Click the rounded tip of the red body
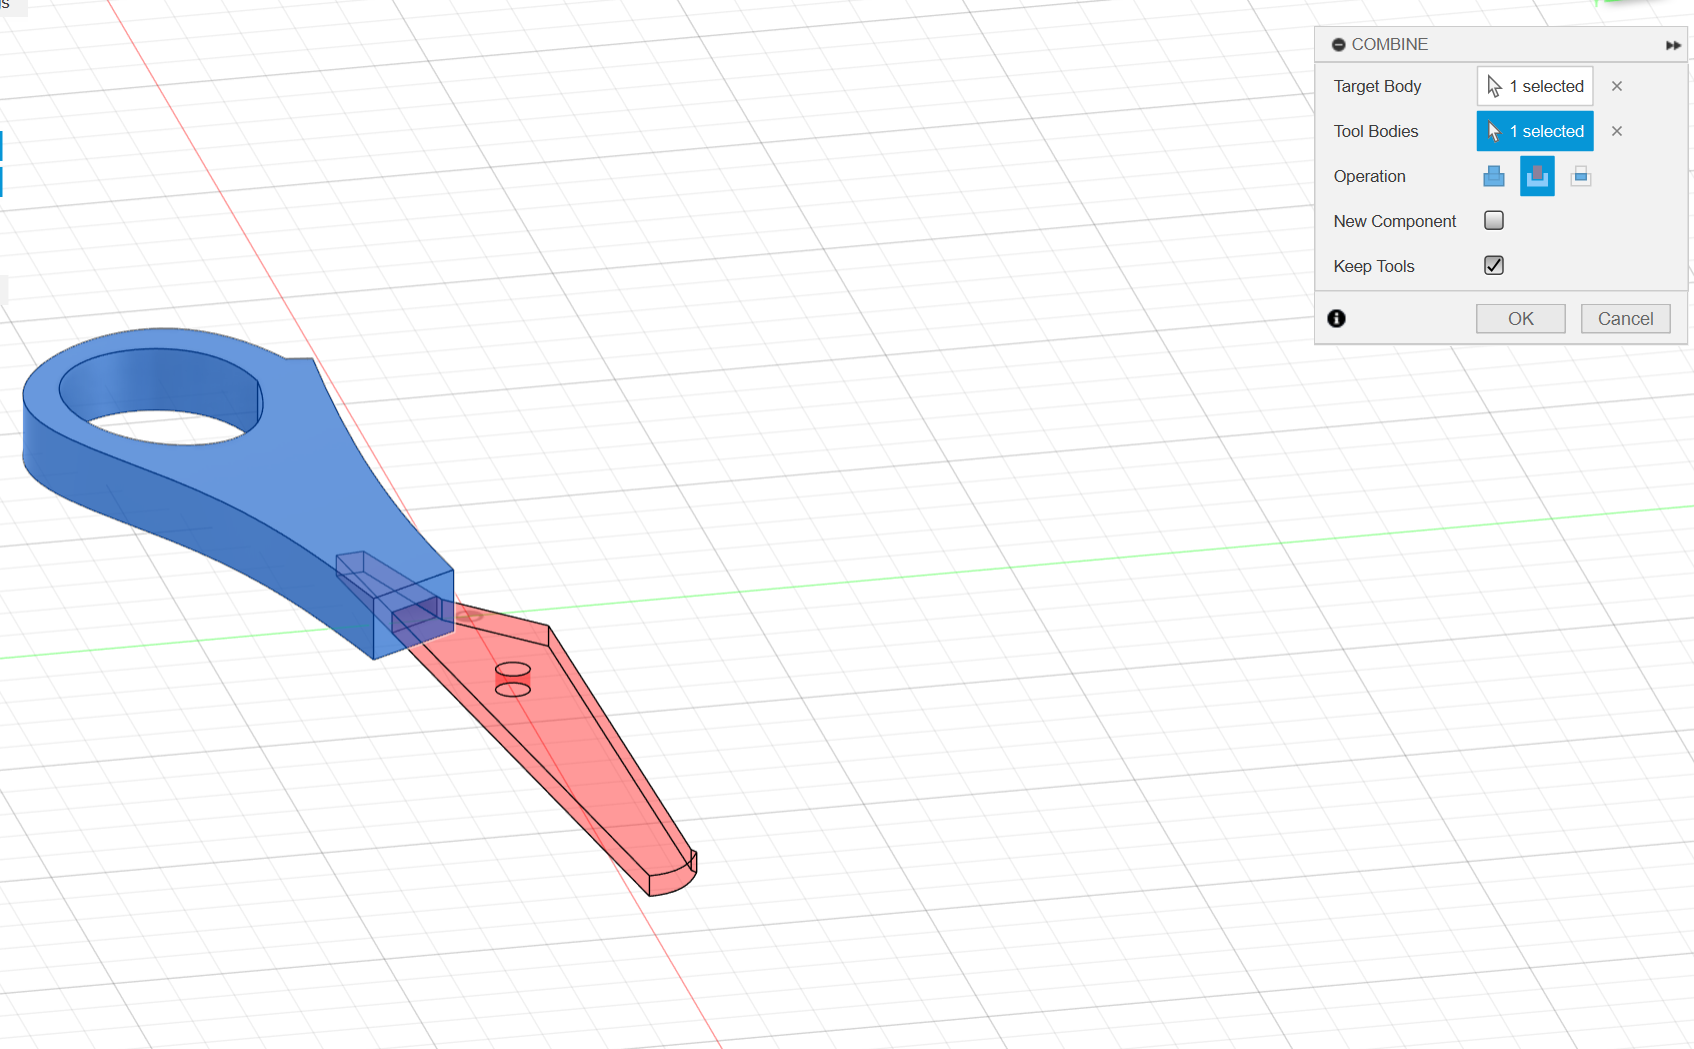The image size is (1694, 1049). point(673,879)
